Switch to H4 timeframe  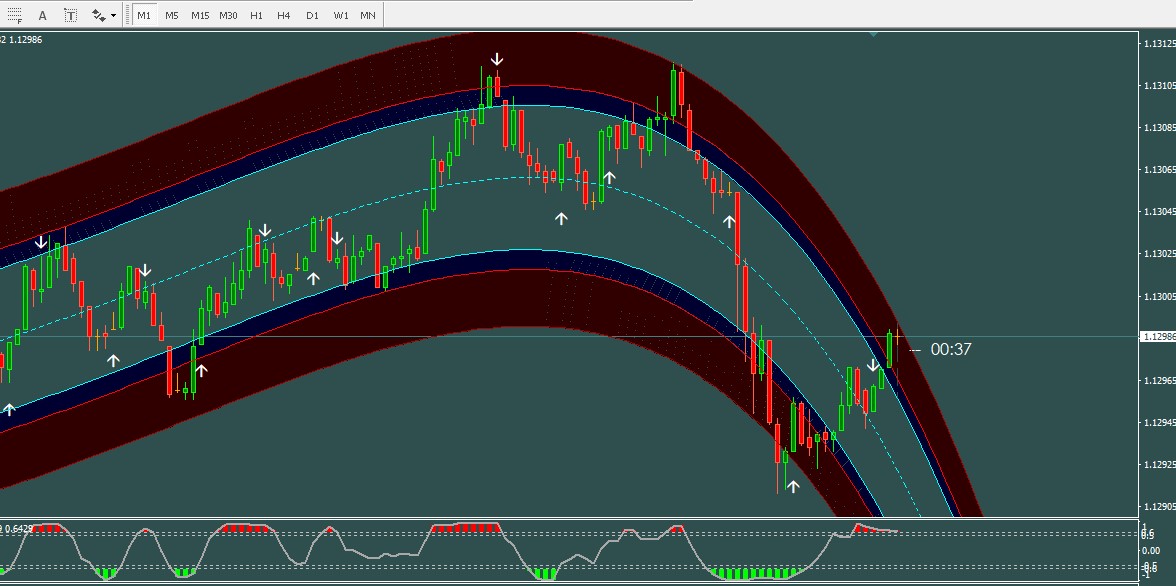pyautogui.click(x=284, y=15)
